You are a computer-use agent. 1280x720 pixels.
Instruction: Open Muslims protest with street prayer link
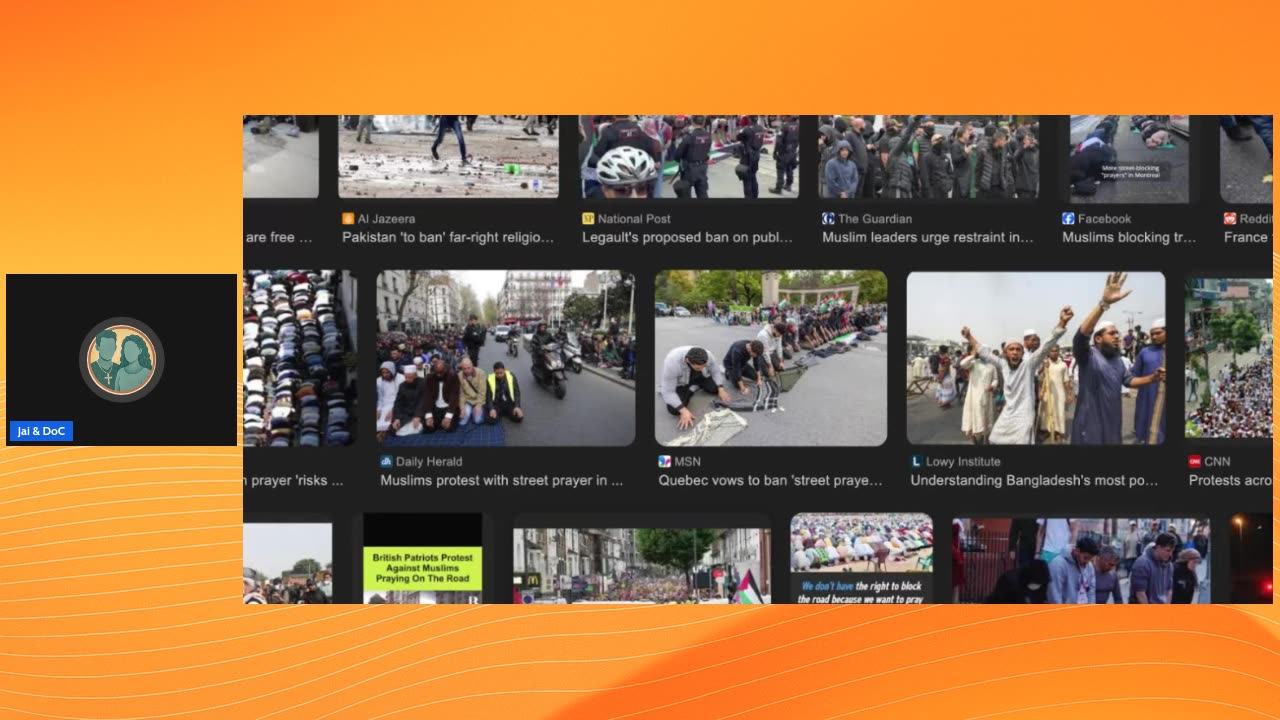point(502,480)
